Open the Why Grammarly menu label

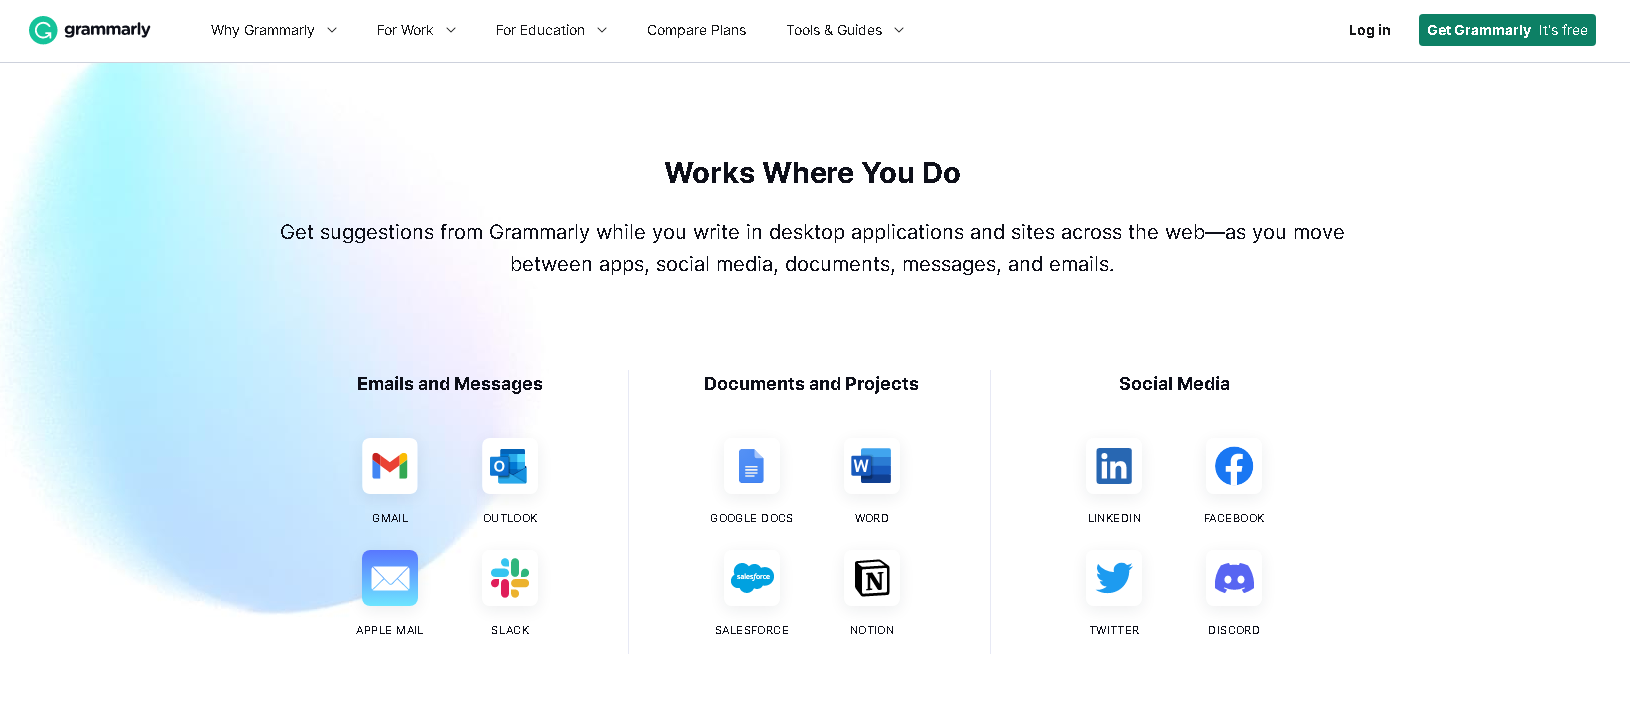coord(263,30)
